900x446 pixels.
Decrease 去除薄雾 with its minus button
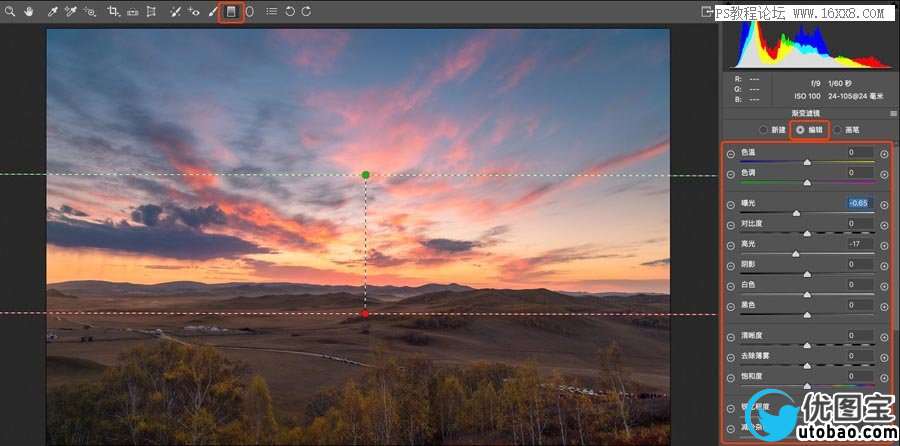point(730,358)
